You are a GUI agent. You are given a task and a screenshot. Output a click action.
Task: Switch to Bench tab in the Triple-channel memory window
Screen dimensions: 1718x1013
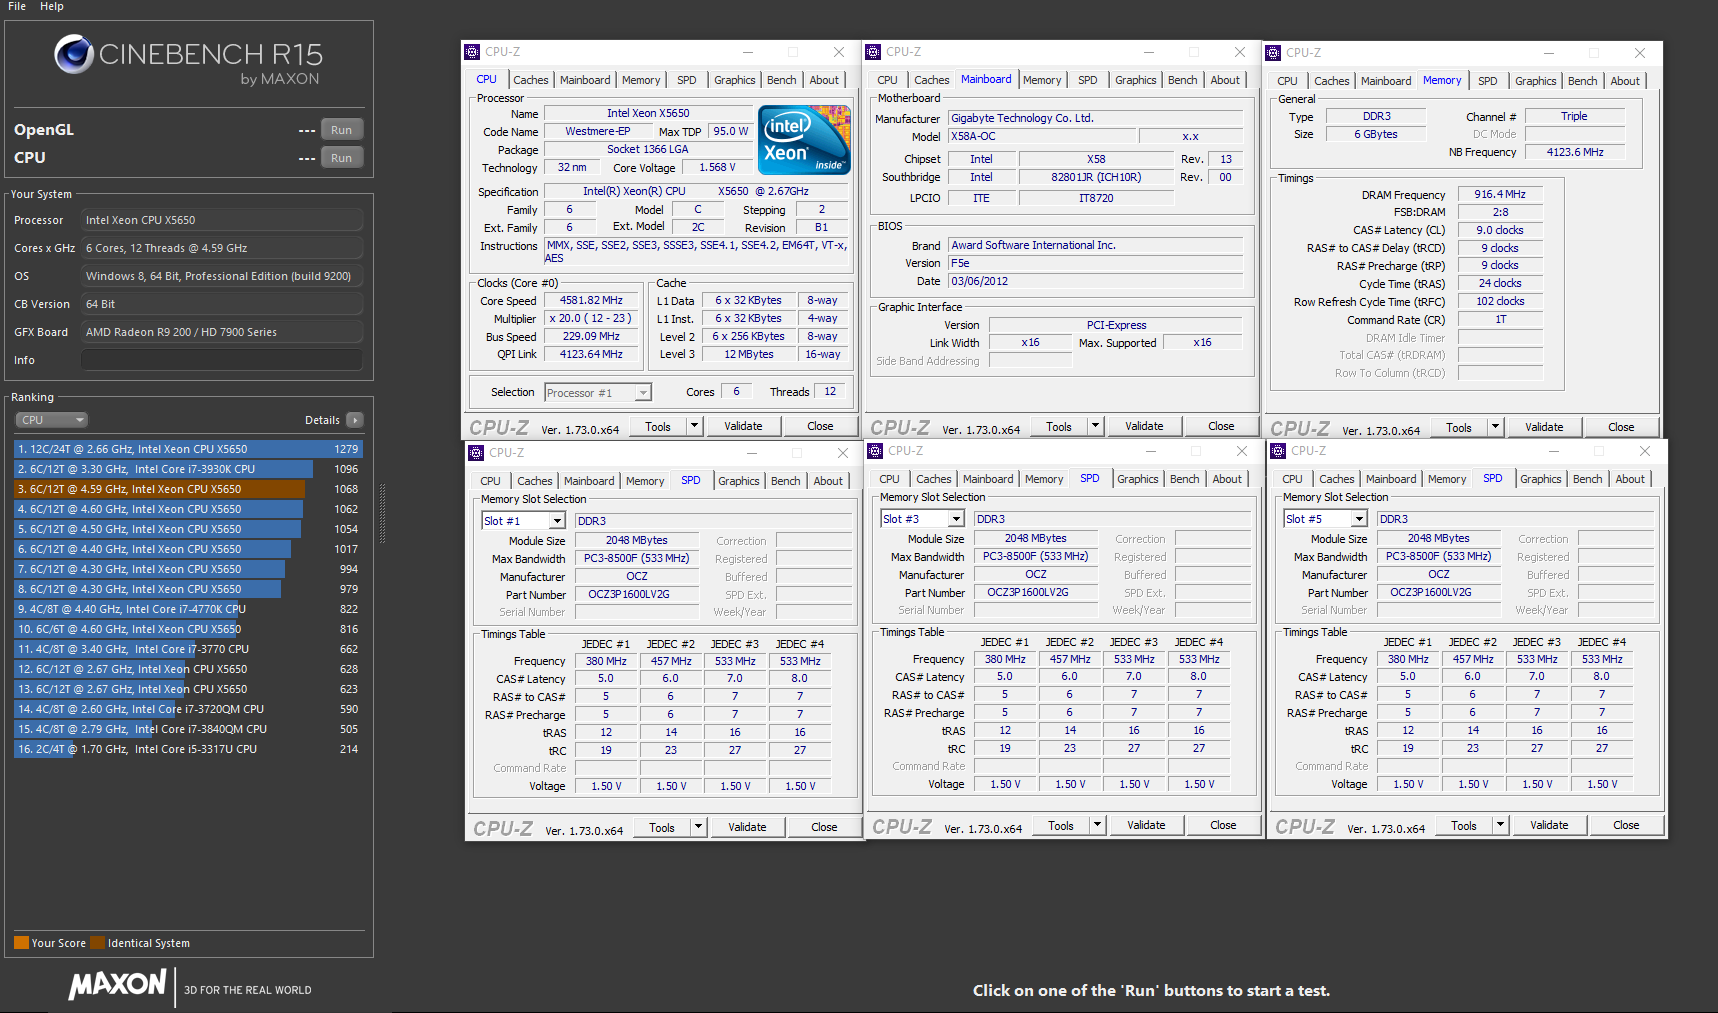(x=1582, y=81)
